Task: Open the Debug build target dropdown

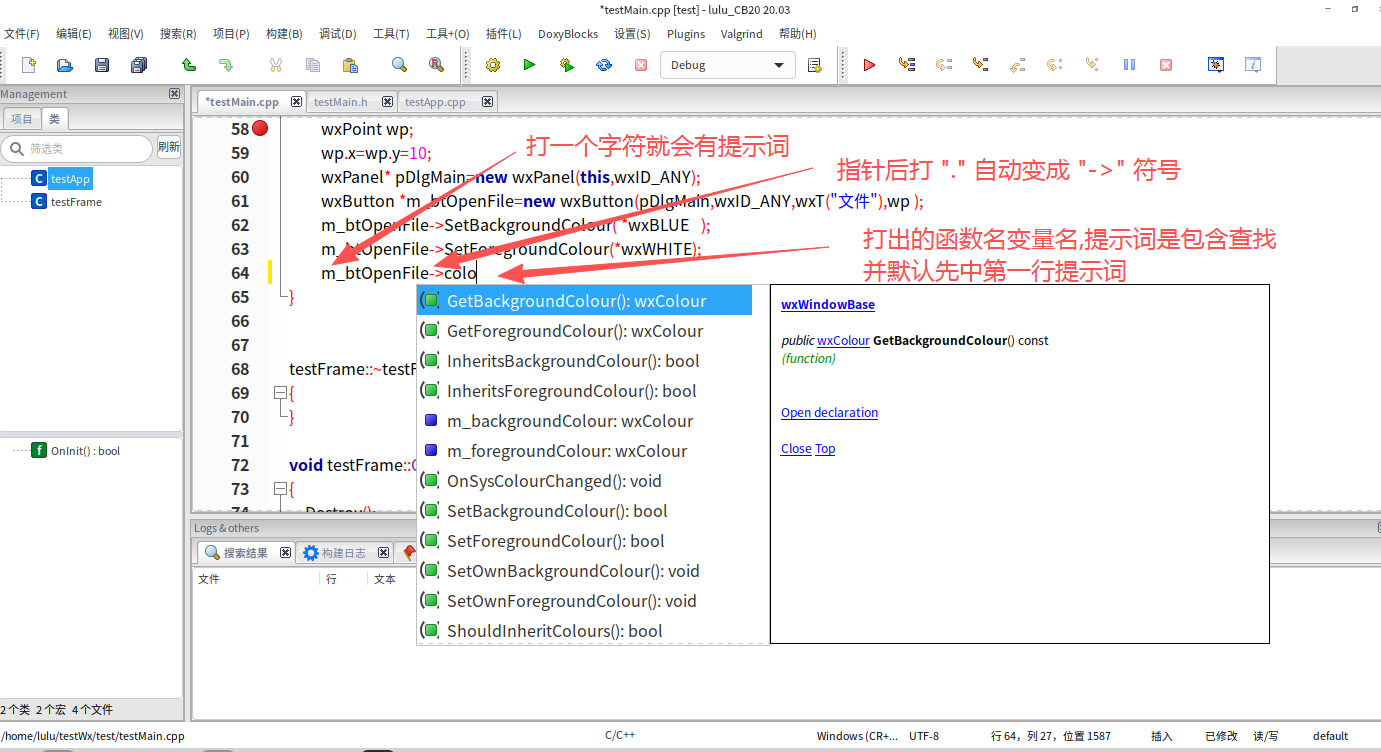Action: pos(728,65)
